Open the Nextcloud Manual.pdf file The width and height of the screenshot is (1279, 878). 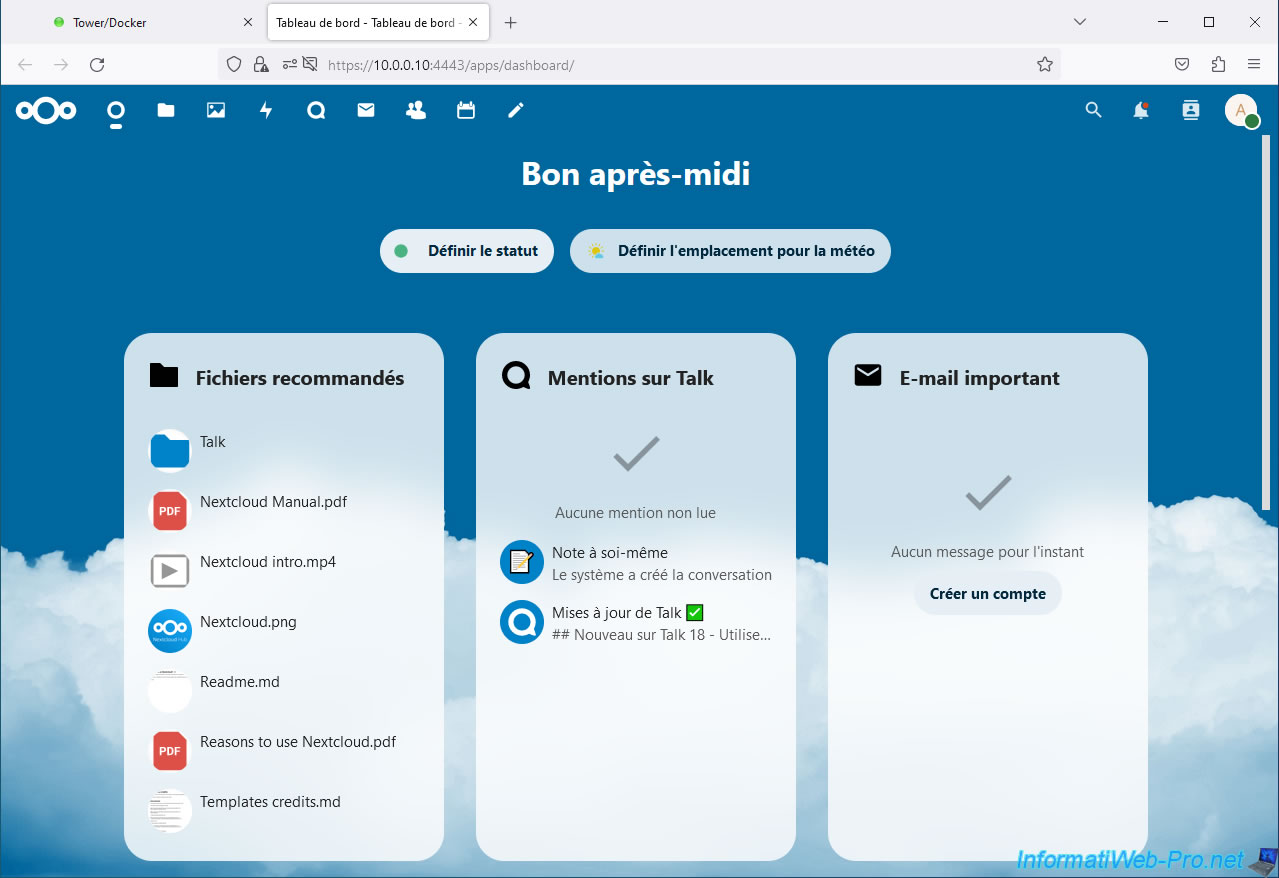coord(273,502)
